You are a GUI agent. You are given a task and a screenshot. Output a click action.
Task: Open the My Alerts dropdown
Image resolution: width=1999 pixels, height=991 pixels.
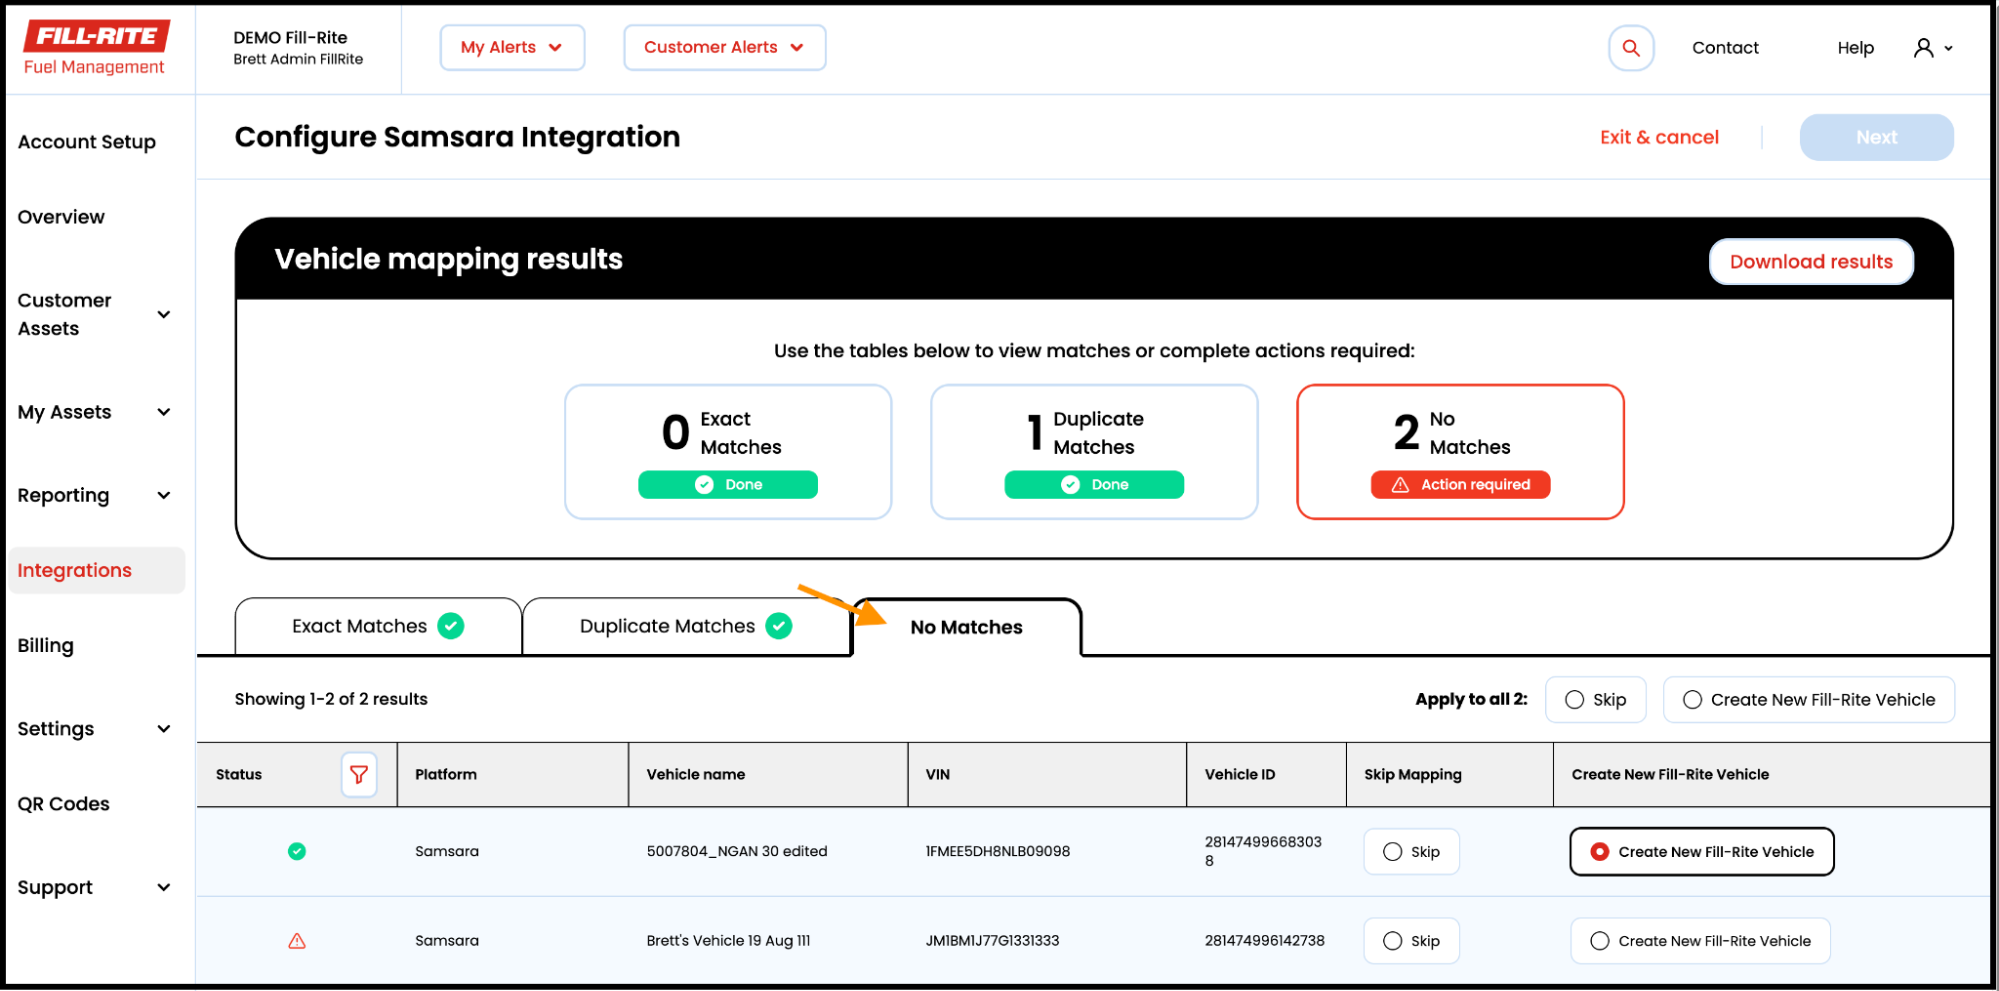click(512, 47)
